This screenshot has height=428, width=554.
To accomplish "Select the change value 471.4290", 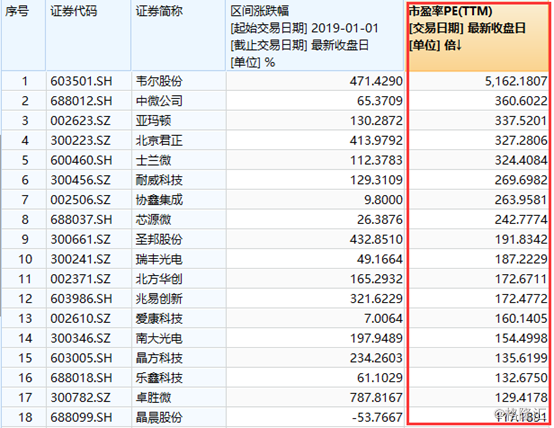I will [376, 81].
